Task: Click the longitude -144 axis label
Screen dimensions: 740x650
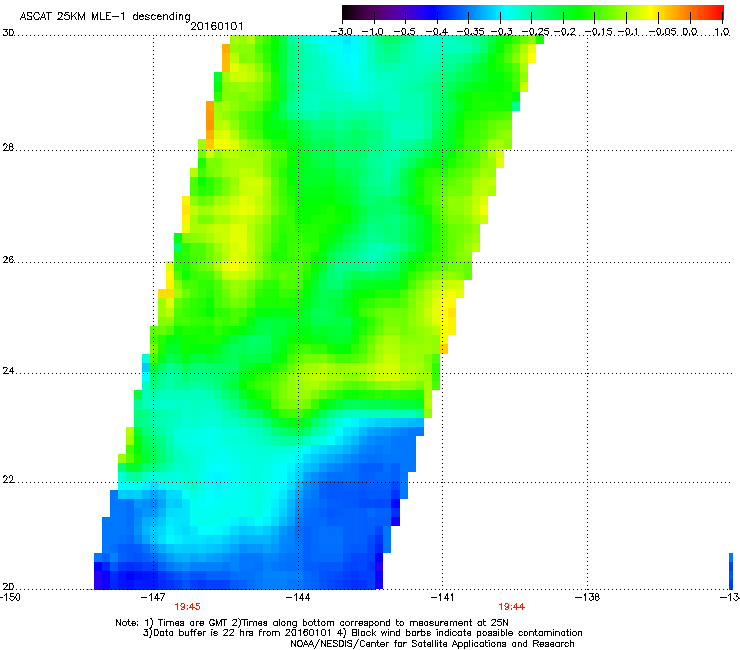Action: point(298,597)
